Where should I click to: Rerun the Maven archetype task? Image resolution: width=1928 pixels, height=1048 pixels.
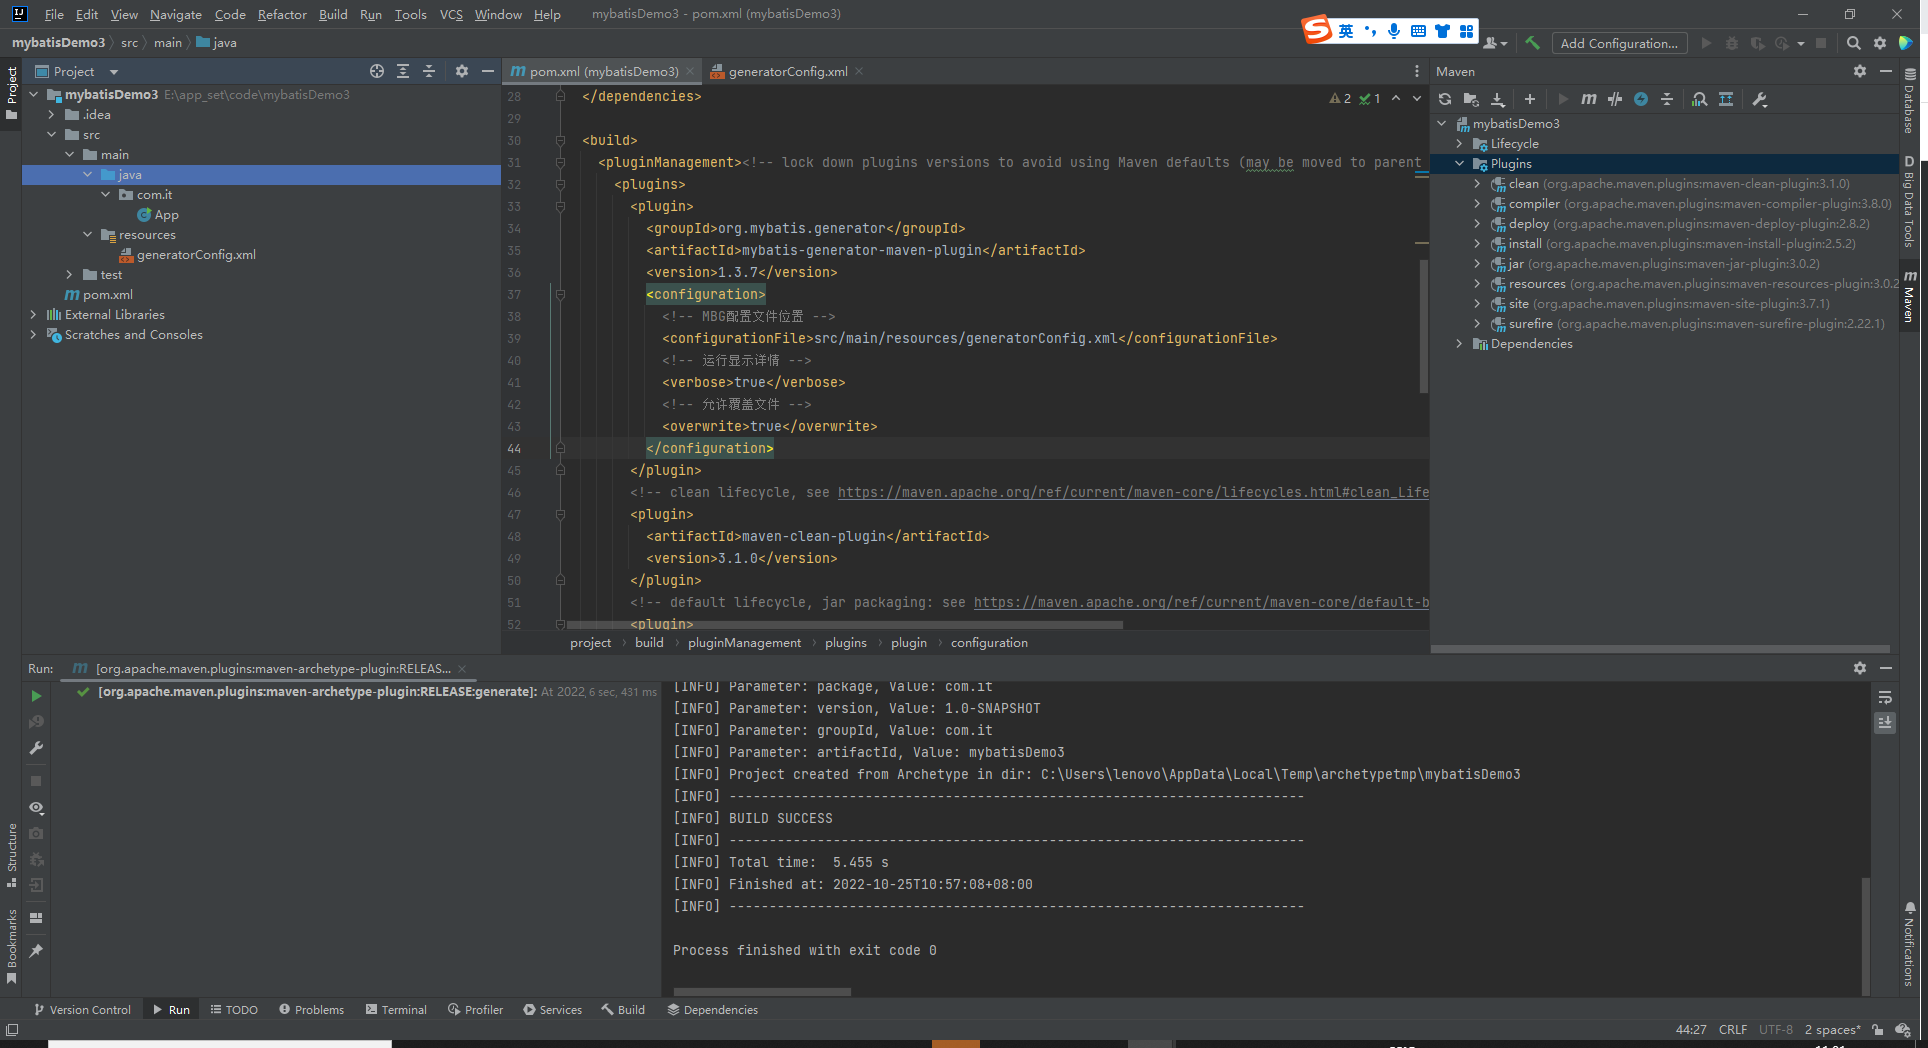36,696
